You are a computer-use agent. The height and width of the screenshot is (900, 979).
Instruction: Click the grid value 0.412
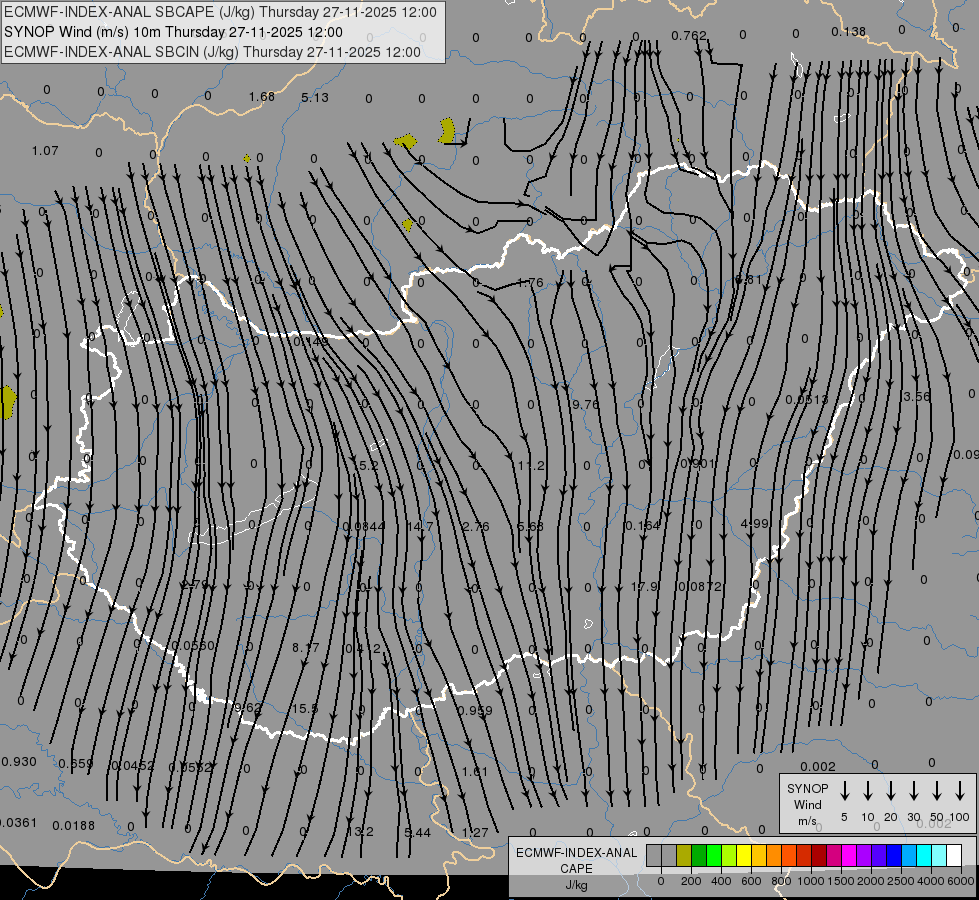(x=363, y=648)
